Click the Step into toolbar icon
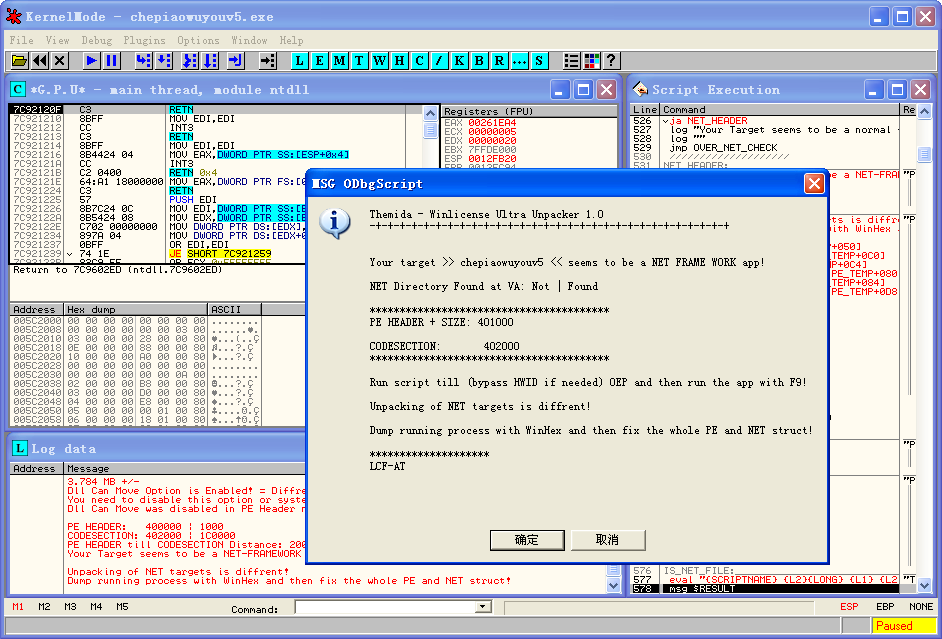The image size is (942, 639). [x=144, y=60]
